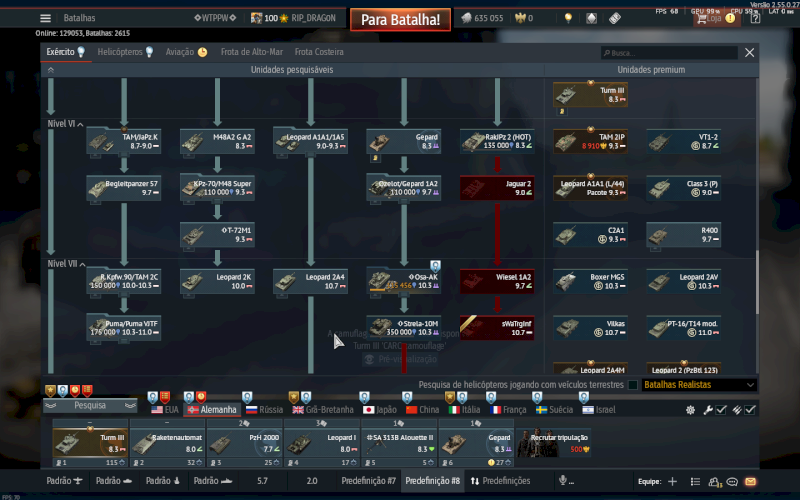Viewport: 800px width, 500px height.
Task: Open the Batalhas Realistas dropdown
Action: coord(698,385)
